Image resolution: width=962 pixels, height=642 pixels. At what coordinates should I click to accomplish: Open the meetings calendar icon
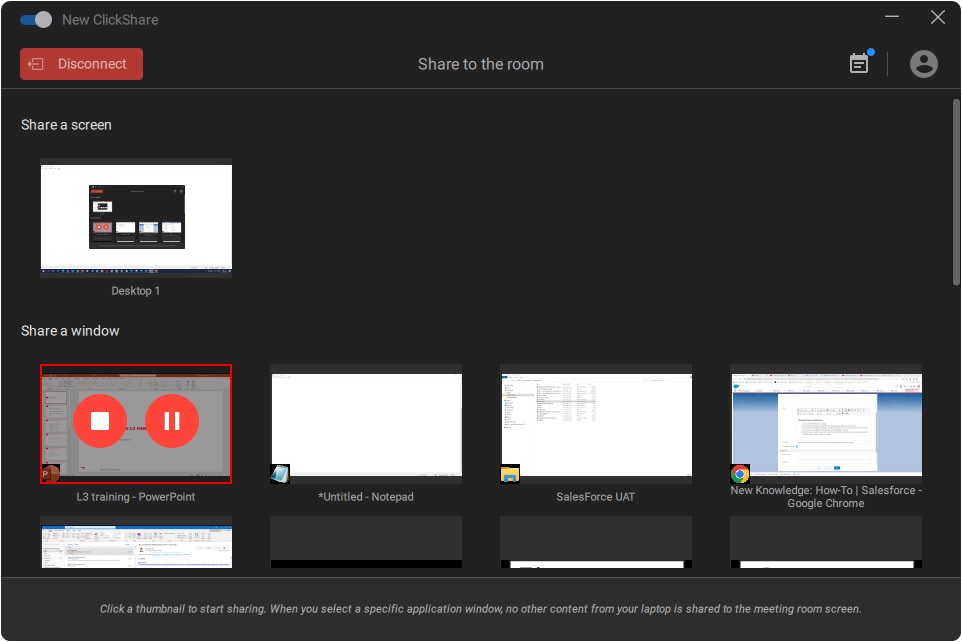point(859,64)
